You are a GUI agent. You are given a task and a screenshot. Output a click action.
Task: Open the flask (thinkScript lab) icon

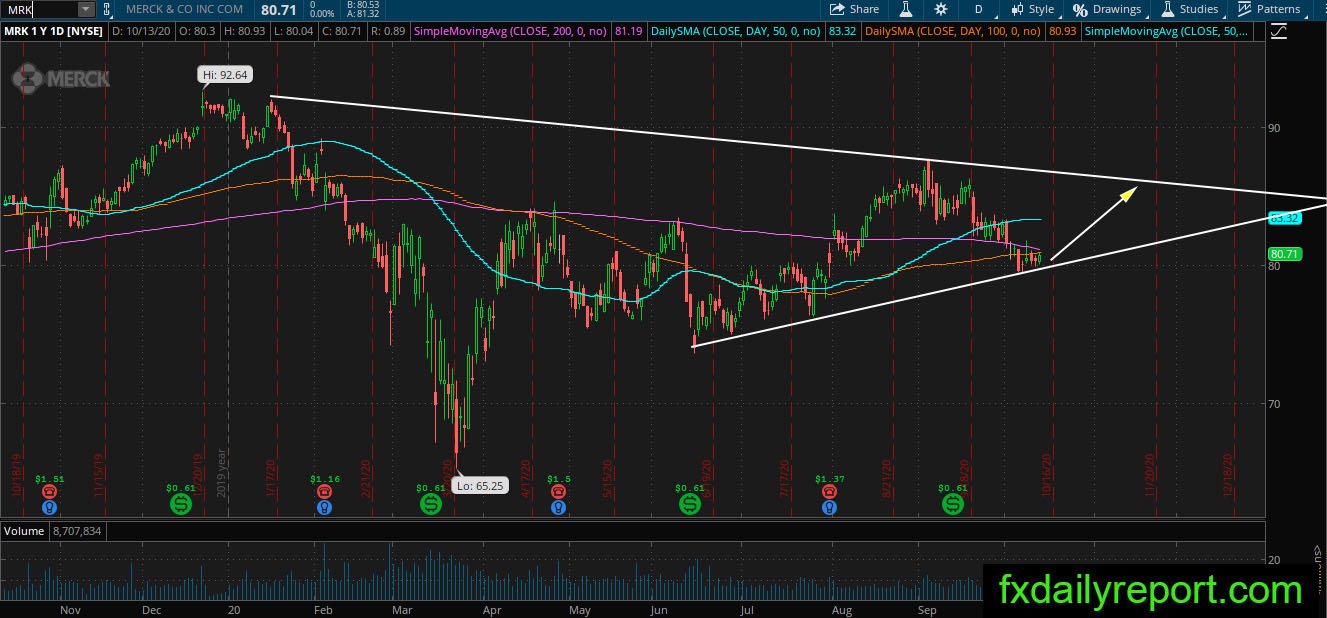click(906, 9)
